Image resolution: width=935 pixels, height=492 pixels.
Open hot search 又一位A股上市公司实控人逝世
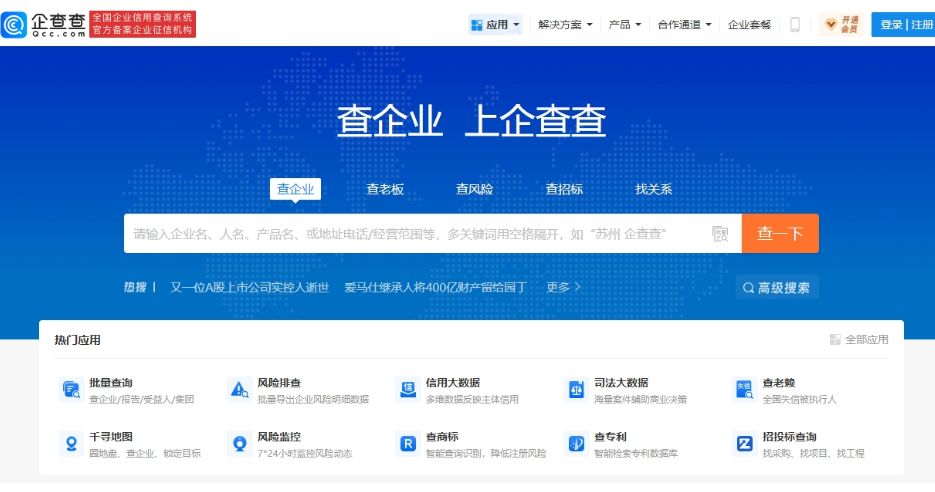click(249, 287)
